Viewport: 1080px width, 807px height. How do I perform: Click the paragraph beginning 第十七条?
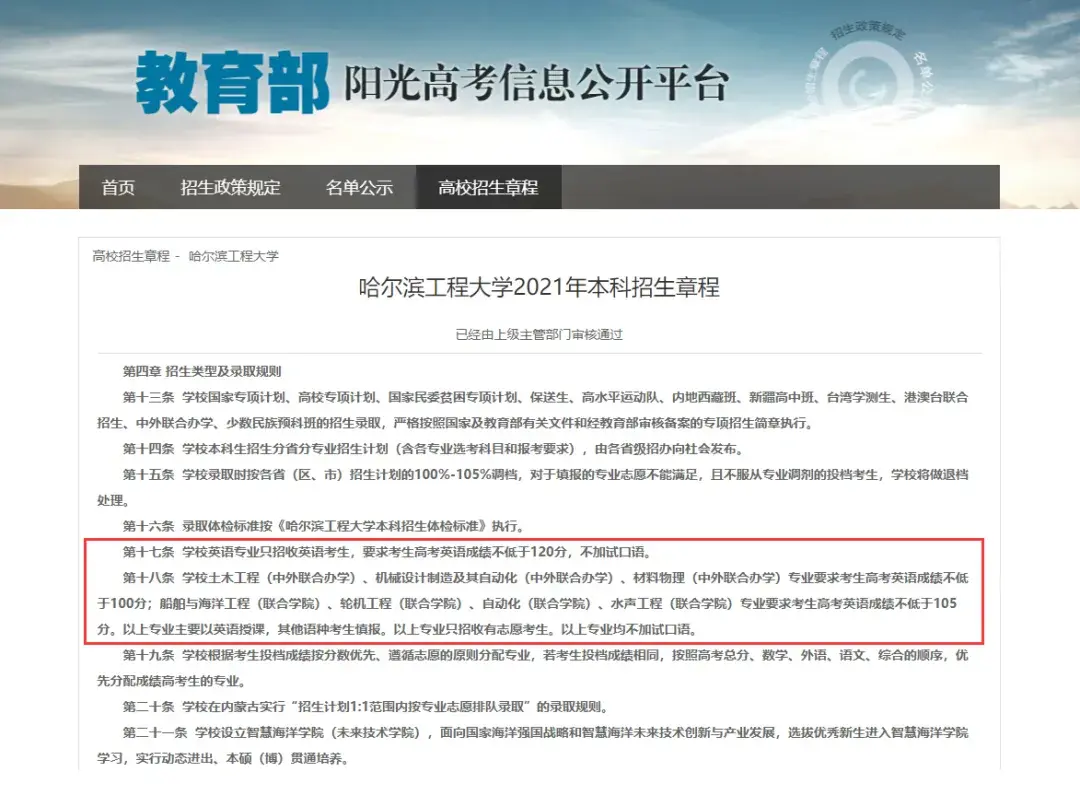pyautogui.click(x=387, y=552)
